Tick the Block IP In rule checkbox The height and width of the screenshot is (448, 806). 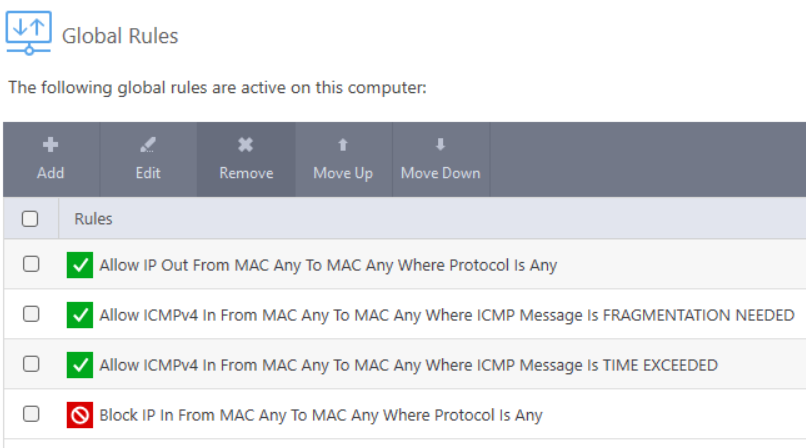click(31, 414)
